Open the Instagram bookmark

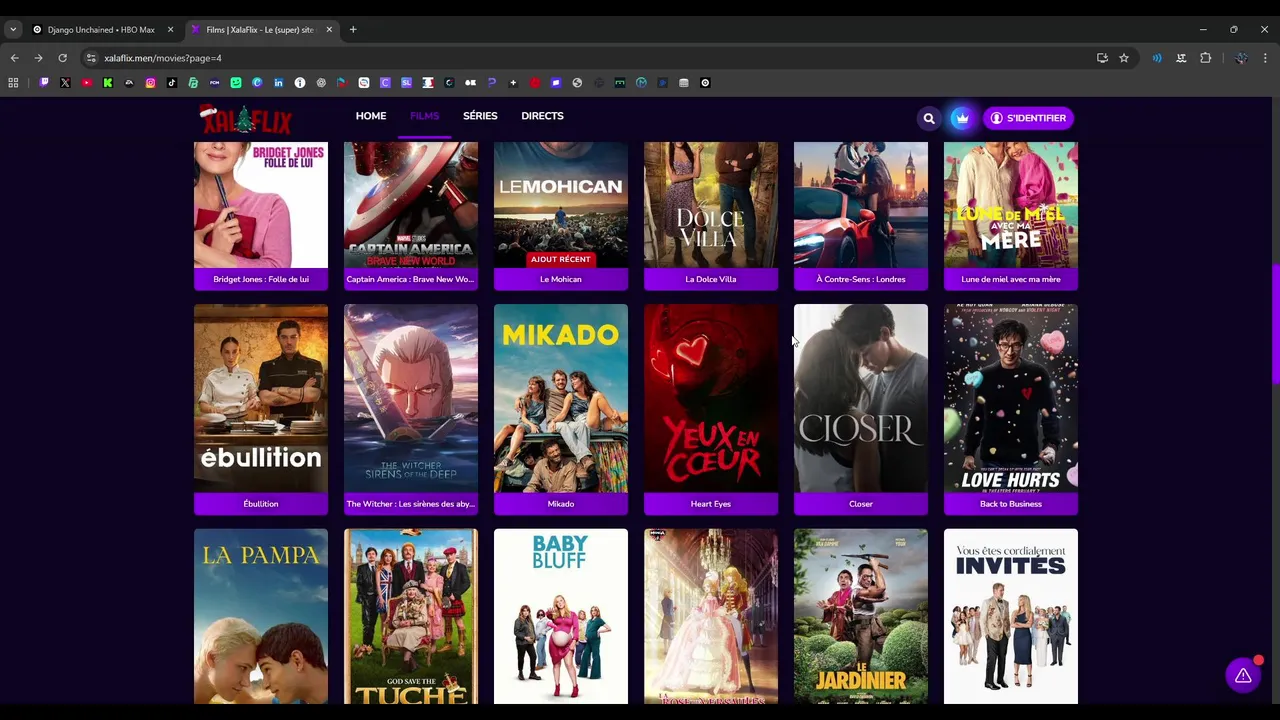151,83
